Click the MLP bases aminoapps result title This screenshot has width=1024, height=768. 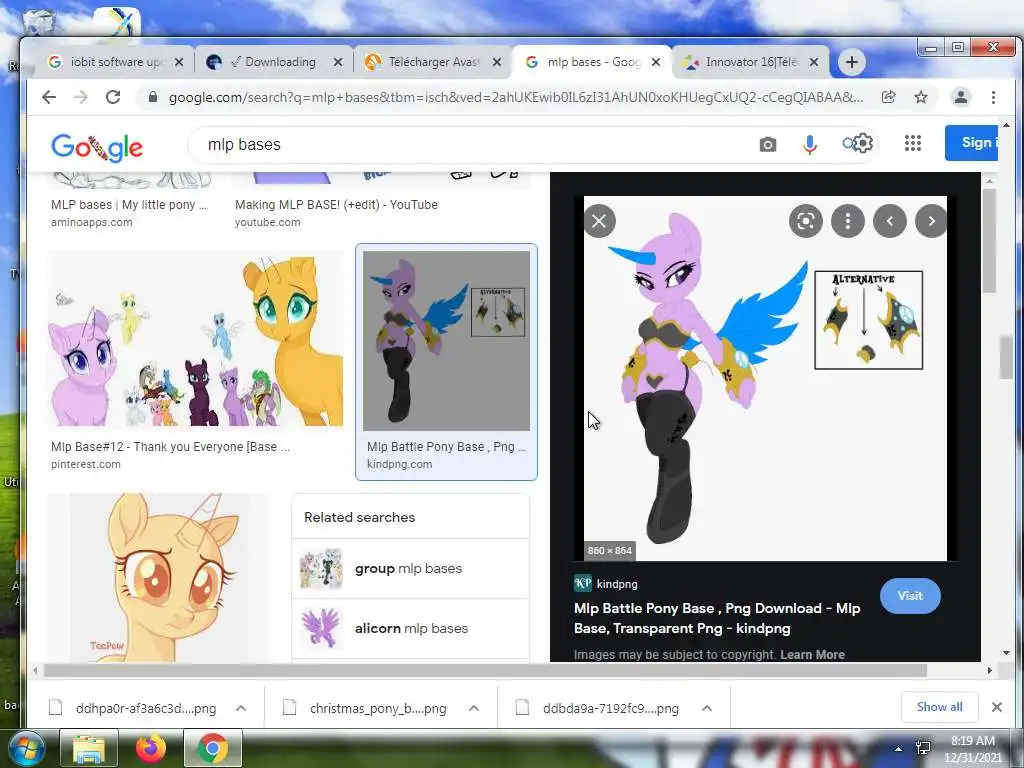[x=129, y=204]
